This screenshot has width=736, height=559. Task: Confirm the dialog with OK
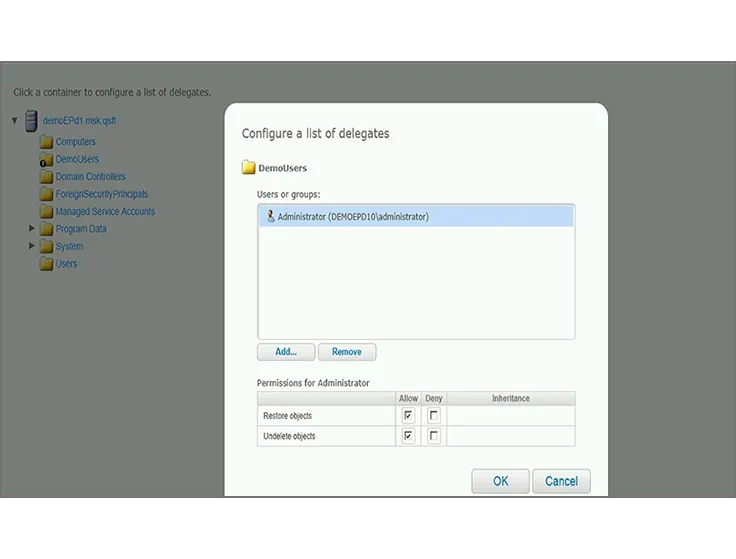coord(500,481)
